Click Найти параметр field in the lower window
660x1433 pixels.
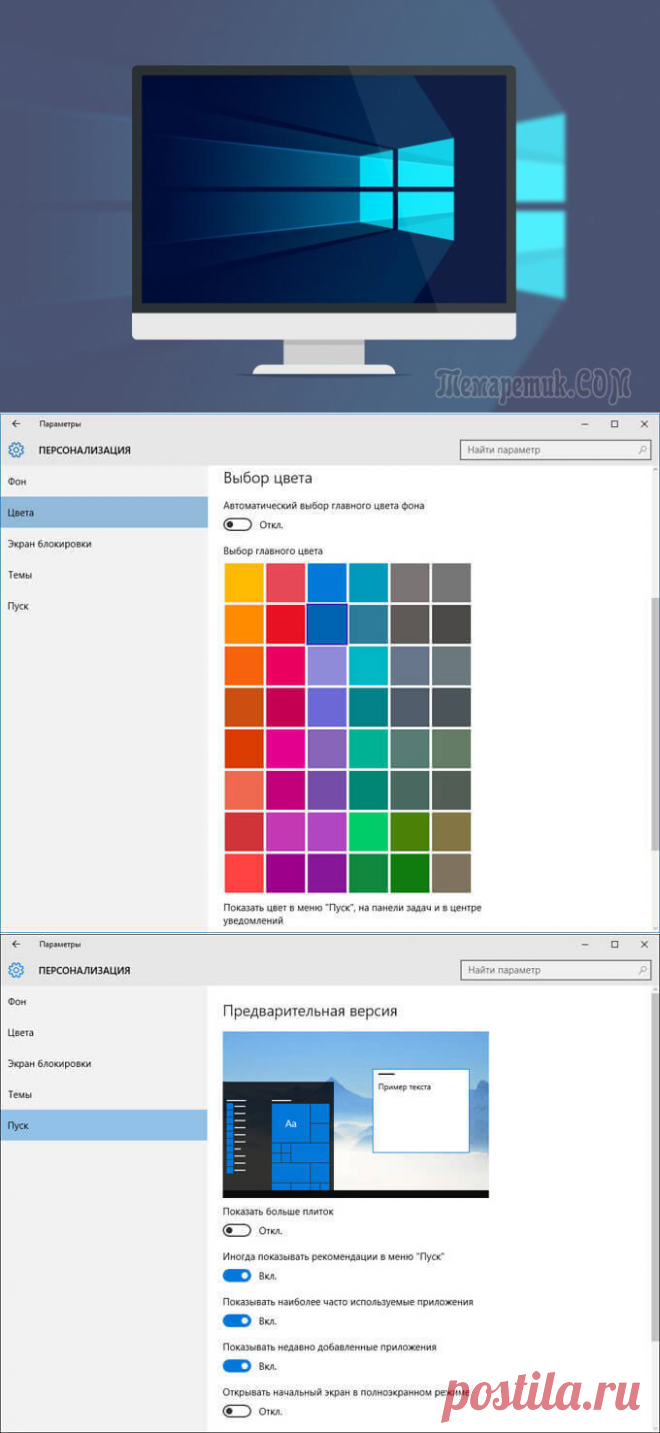(556, 970)
